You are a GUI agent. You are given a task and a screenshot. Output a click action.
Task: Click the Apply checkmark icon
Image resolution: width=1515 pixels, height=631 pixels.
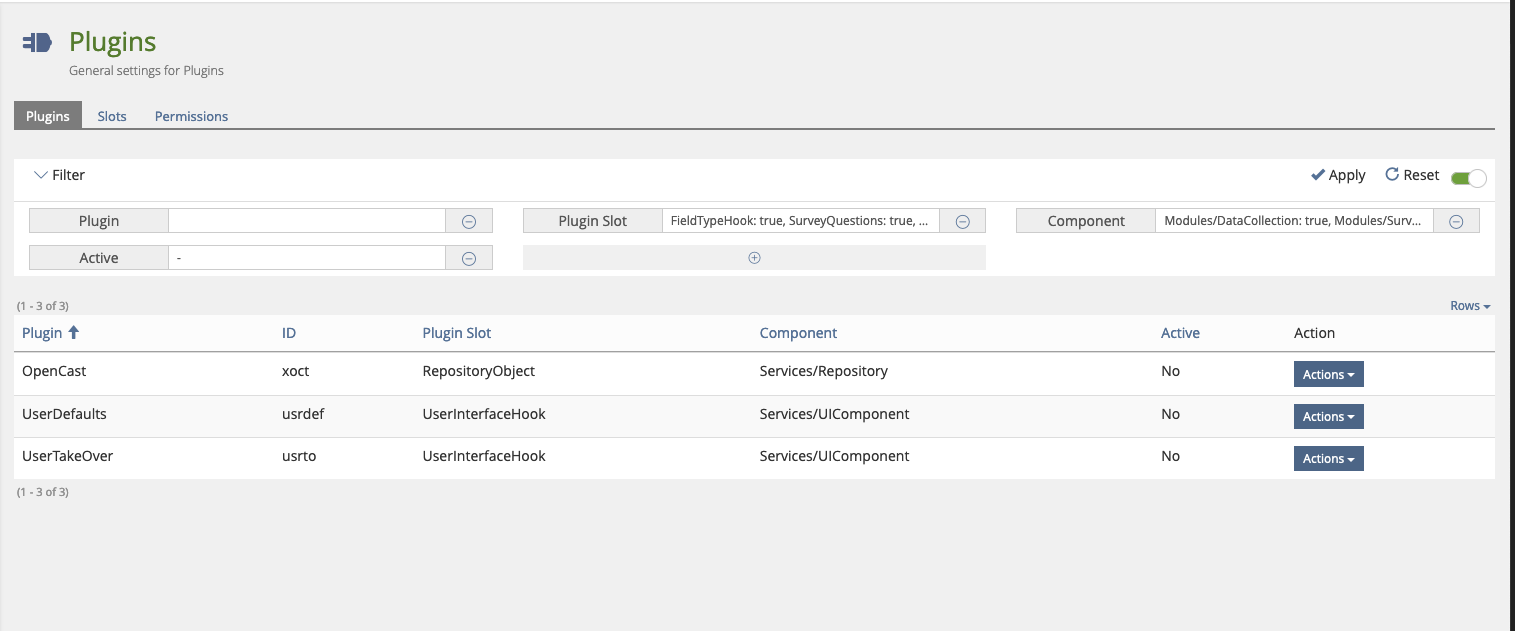coord(1318,175)
